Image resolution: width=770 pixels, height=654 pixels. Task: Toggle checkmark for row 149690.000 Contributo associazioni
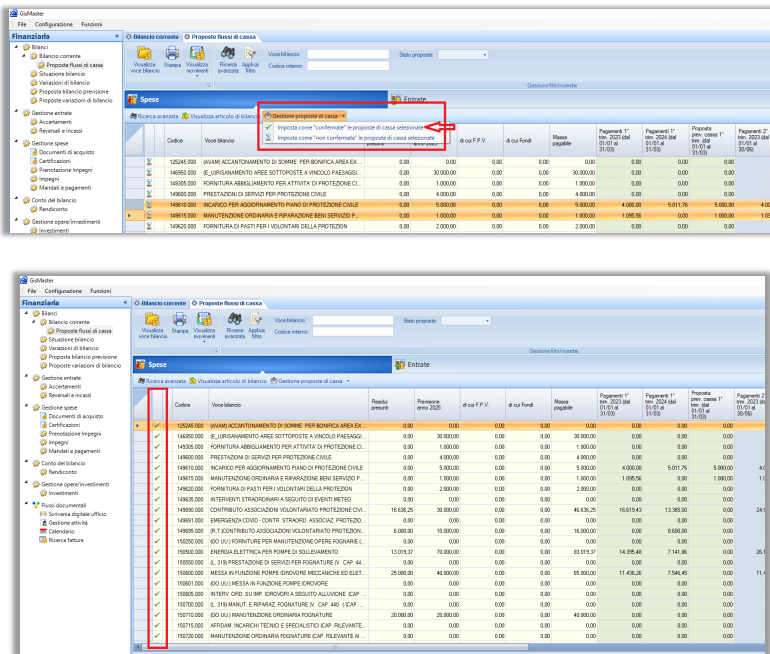tap(156, 510)
